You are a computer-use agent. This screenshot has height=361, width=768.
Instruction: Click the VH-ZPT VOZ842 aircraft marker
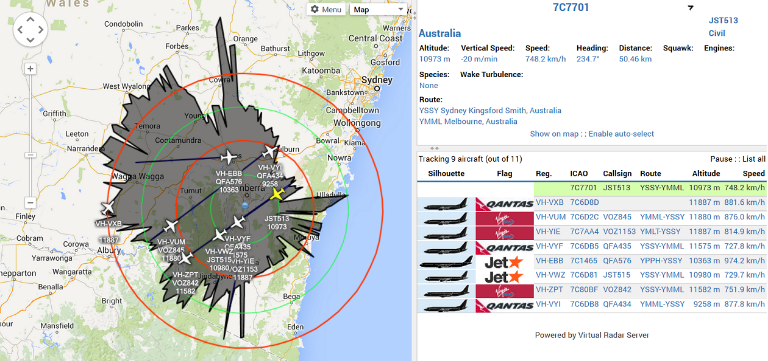(x=185, y=258)
